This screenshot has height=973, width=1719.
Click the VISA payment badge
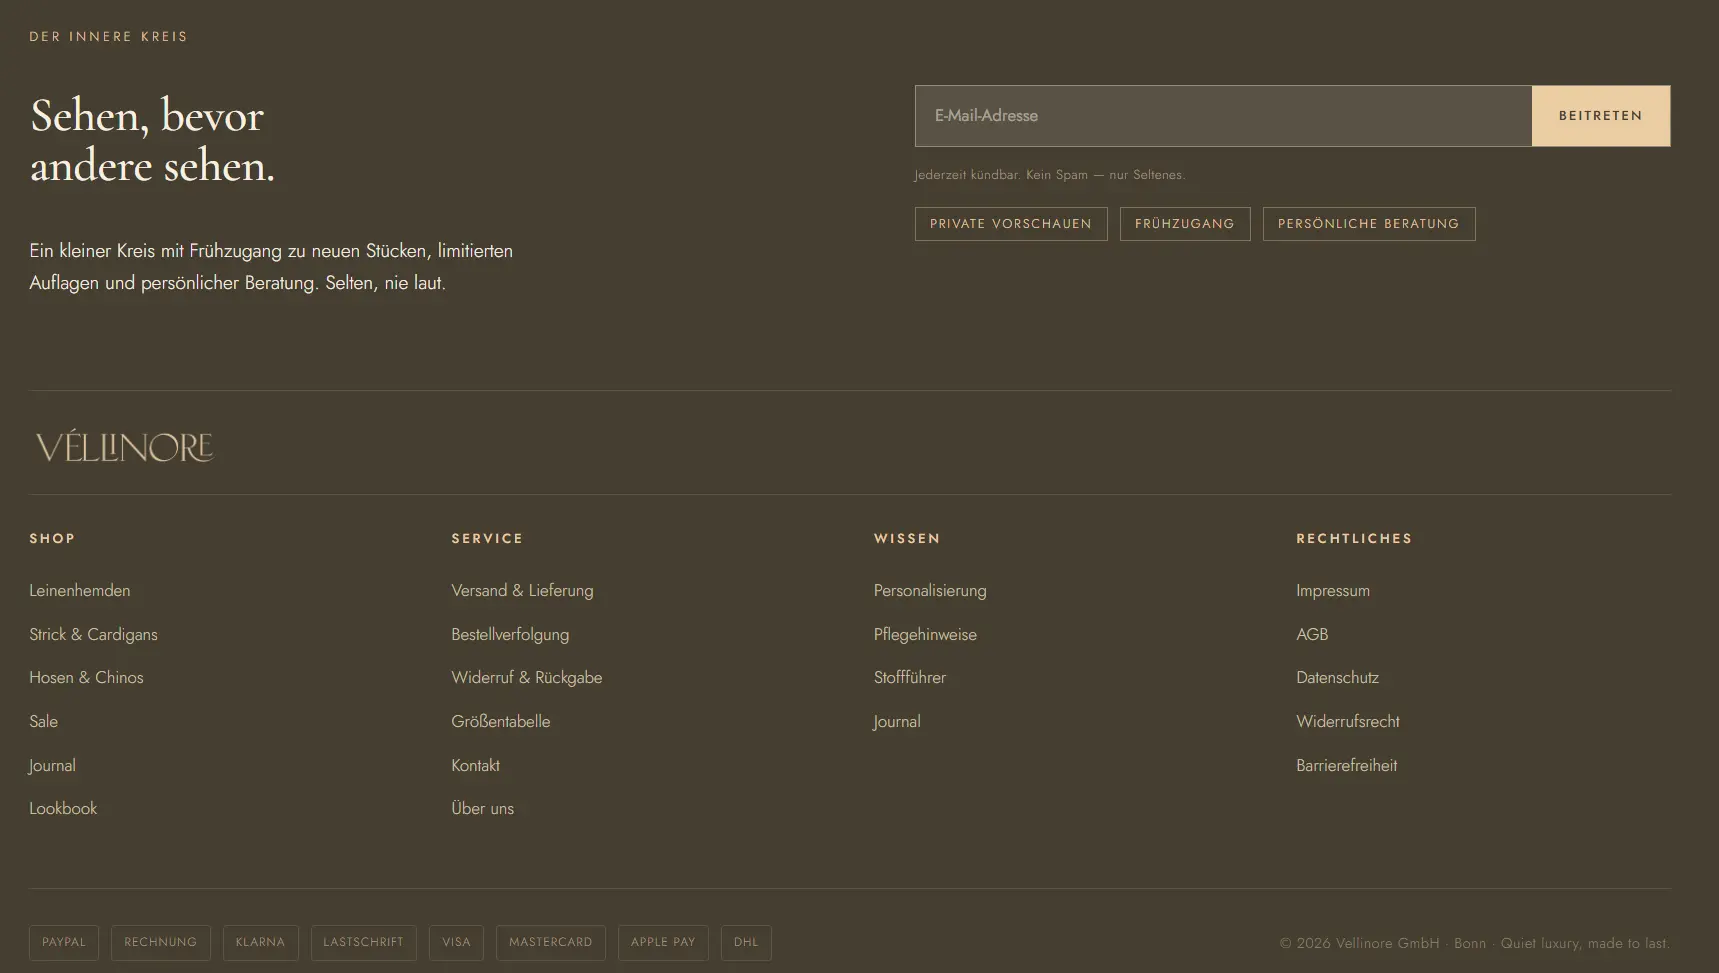457,943
